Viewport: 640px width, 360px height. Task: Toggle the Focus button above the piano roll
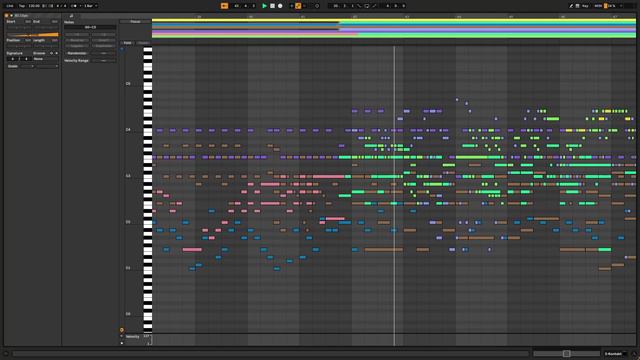135,22
